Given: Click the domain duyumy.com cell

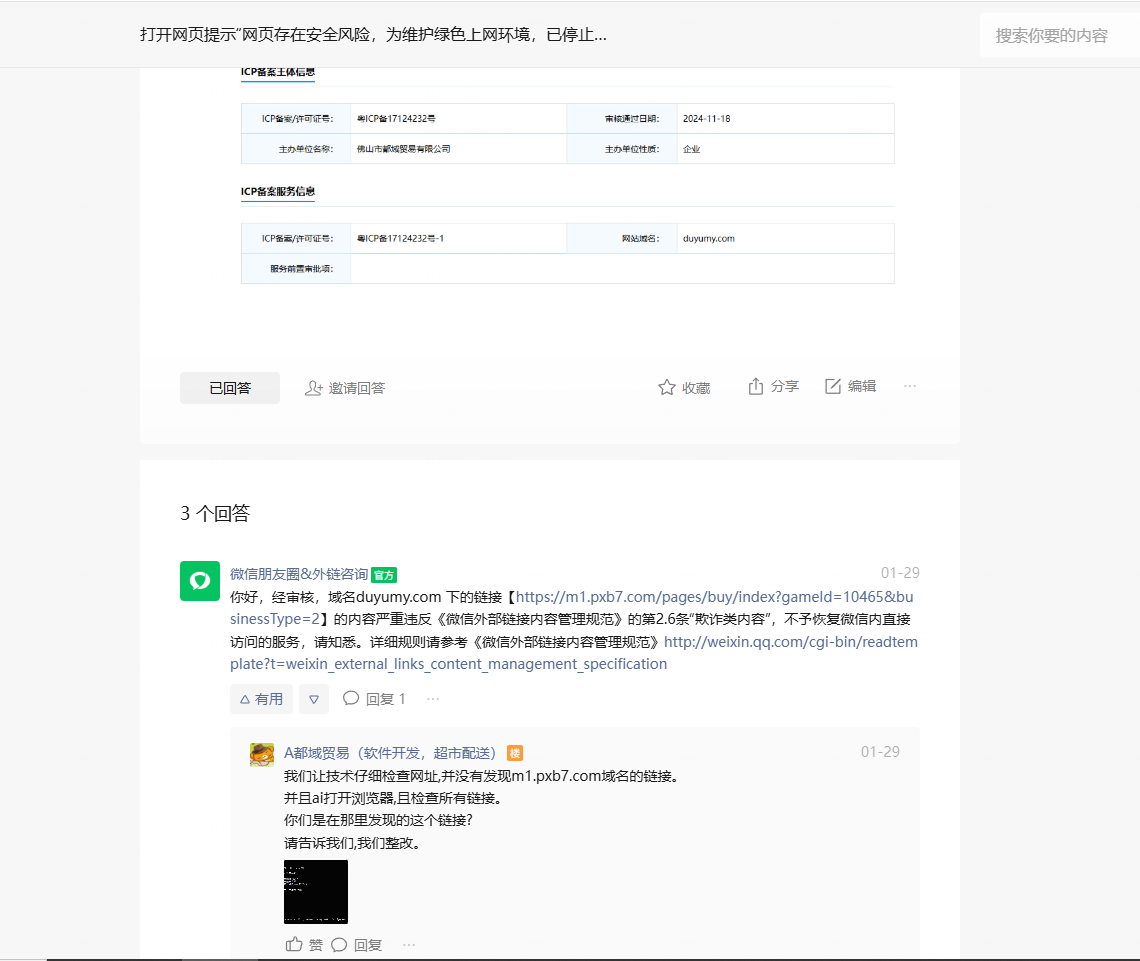Looking at the screenshot, I should coord(785,238).
